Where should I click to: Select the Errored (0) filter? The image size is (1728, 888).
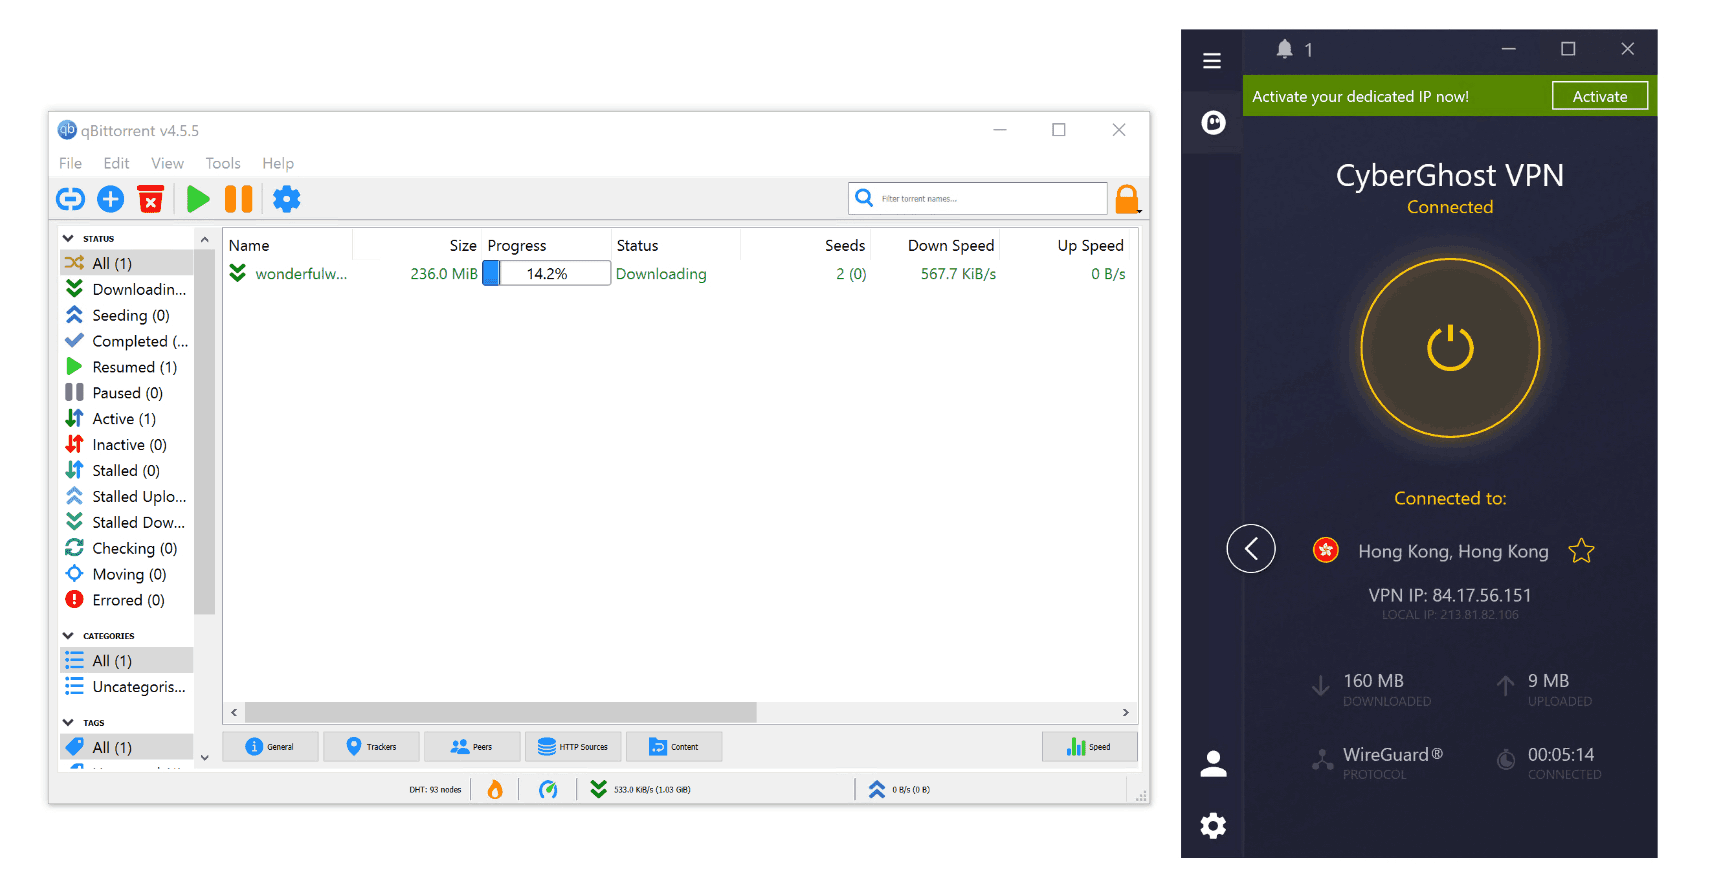point(126,600)
